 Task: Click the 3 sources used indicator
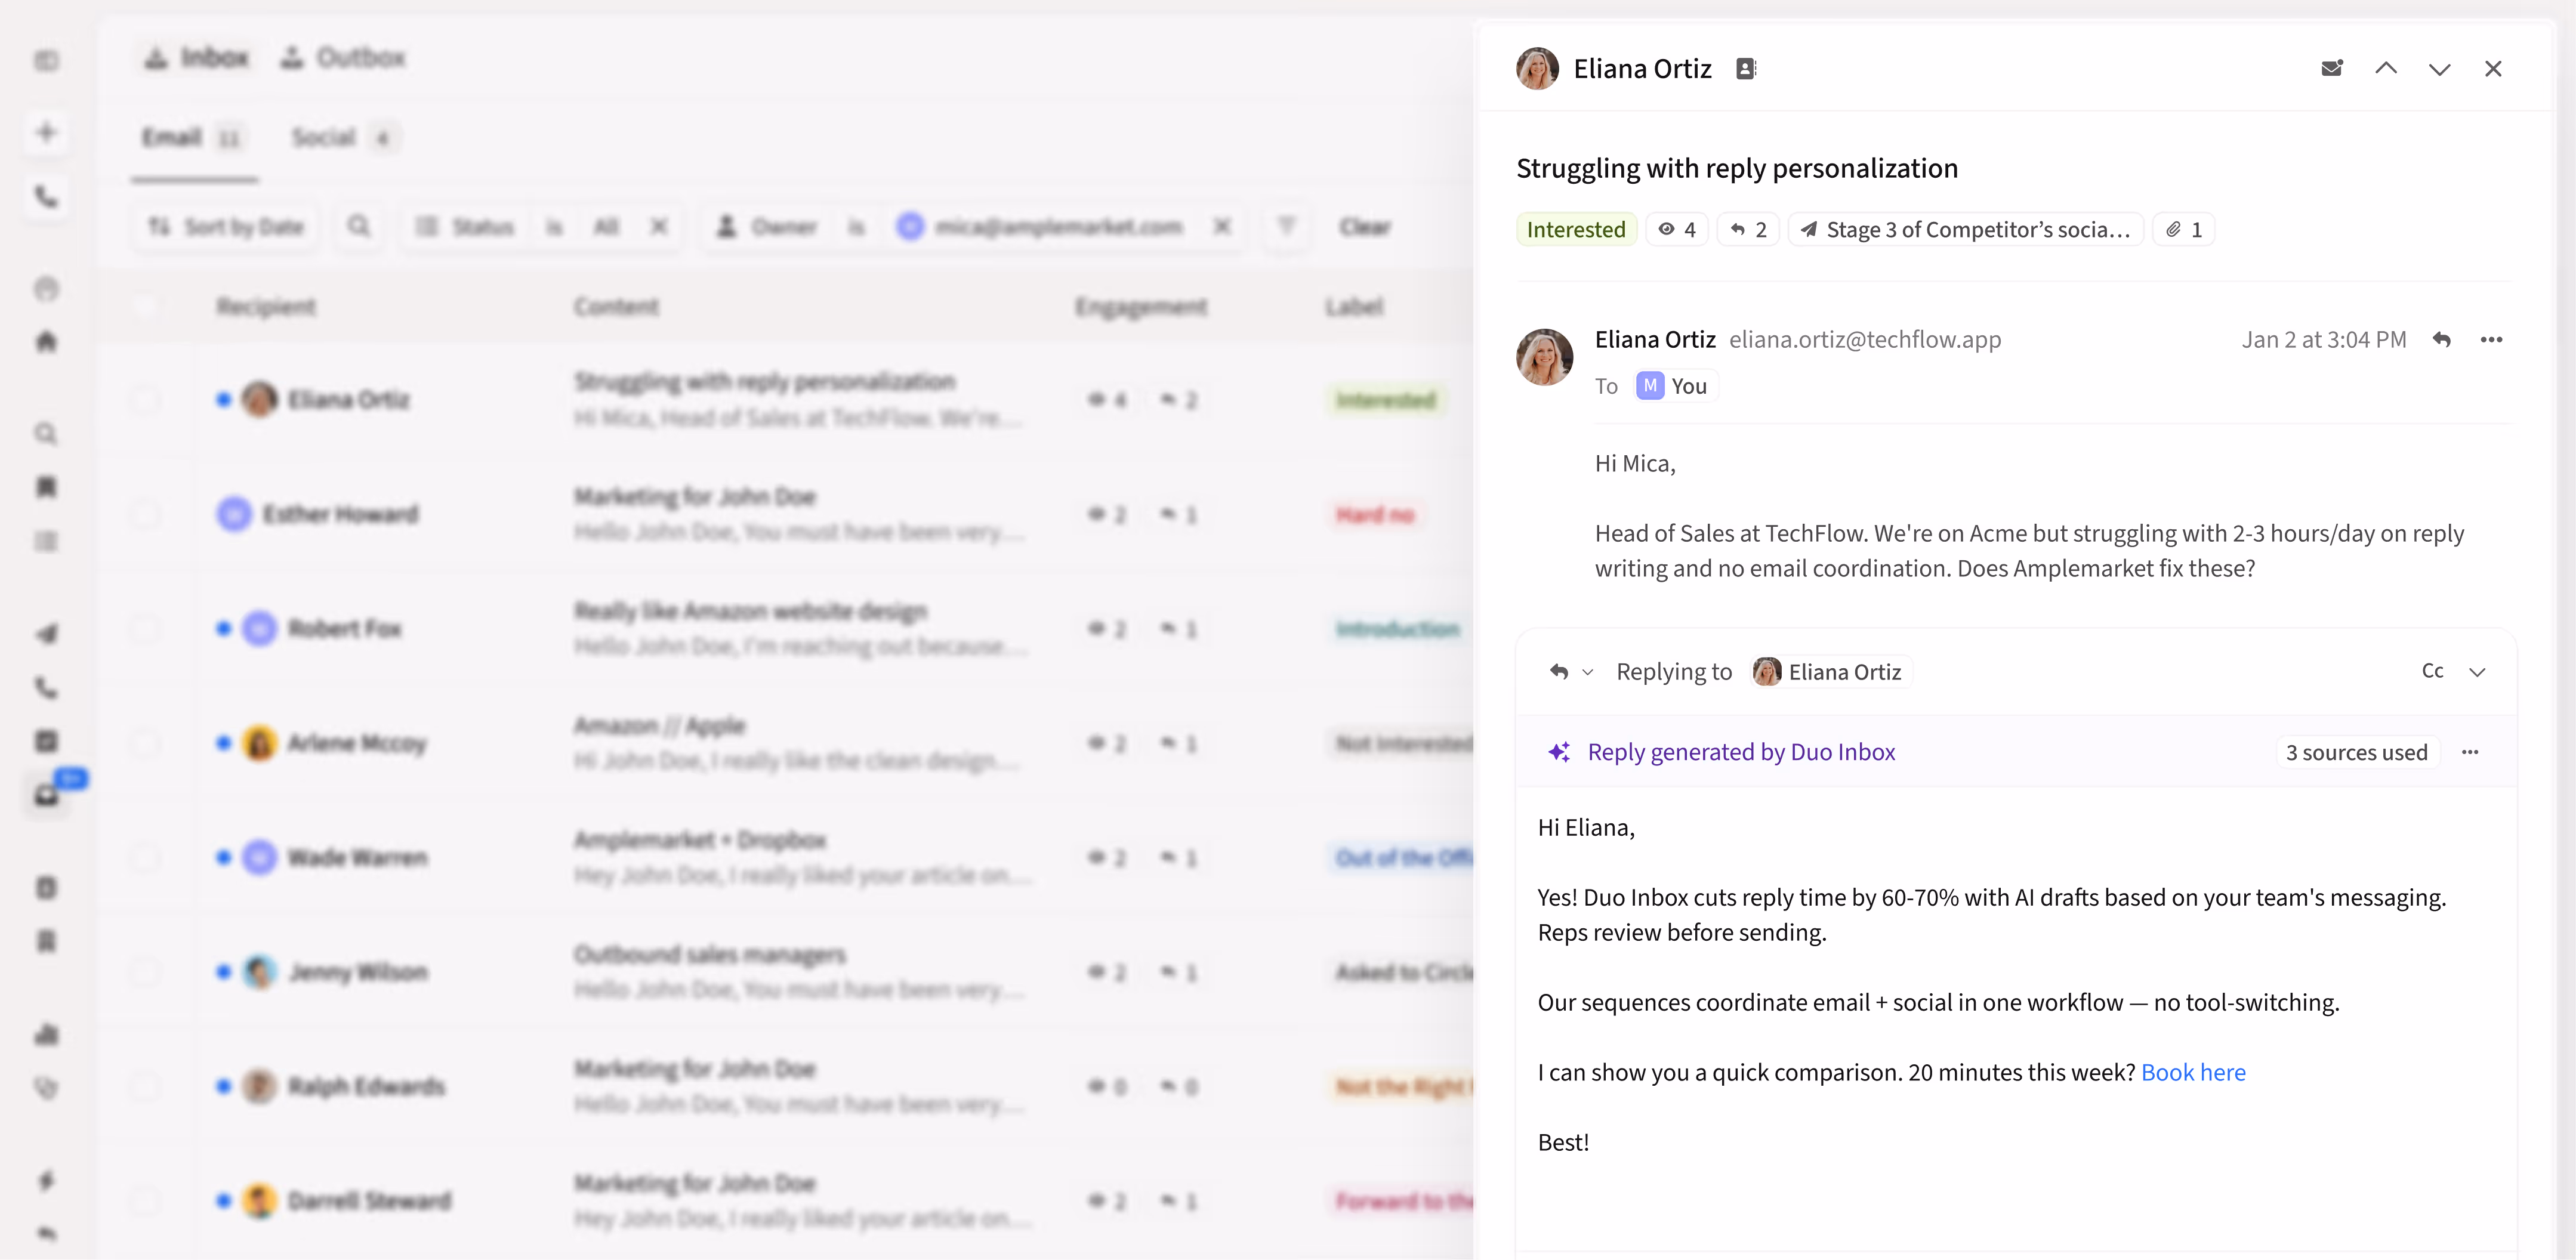tap(2357, 752)
